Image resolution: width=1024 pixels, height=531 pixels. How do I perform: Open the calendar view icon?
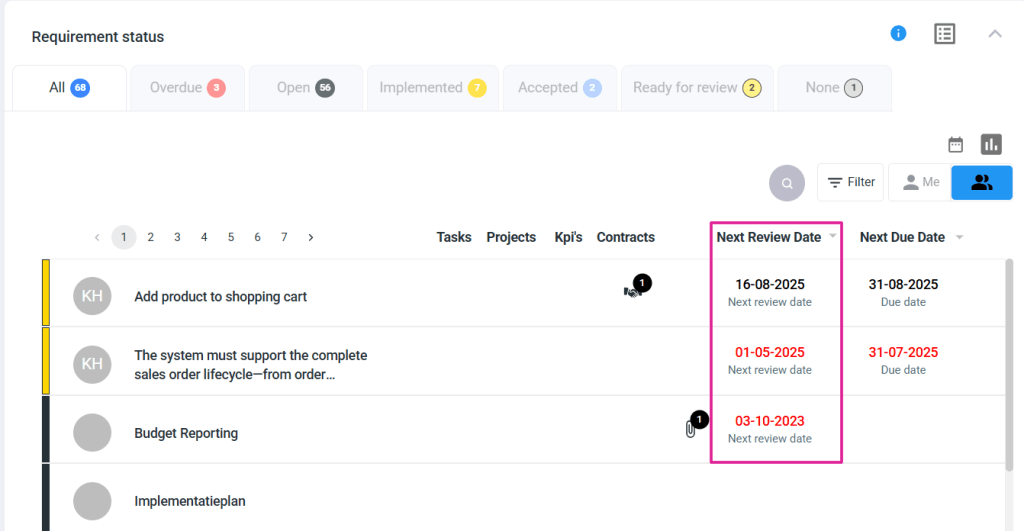[x=955, y=145]
